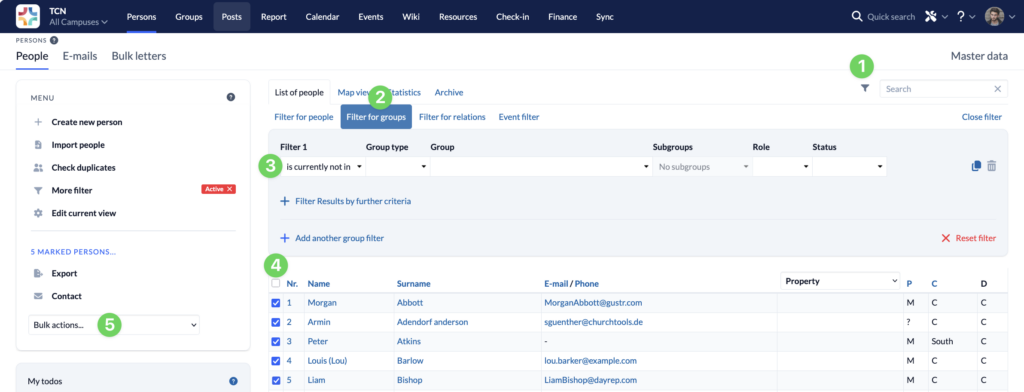
Task: Click the Import people menu entry
Action: point(78,145)
